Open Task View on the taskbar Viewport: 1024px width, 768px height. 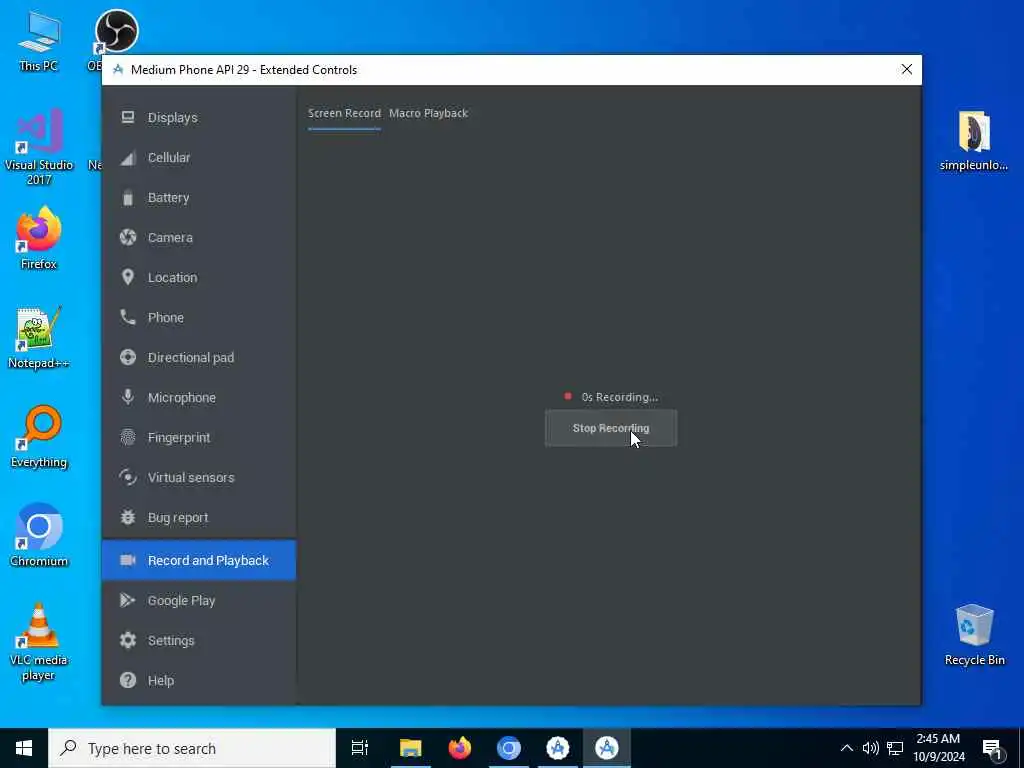point(360,748)
